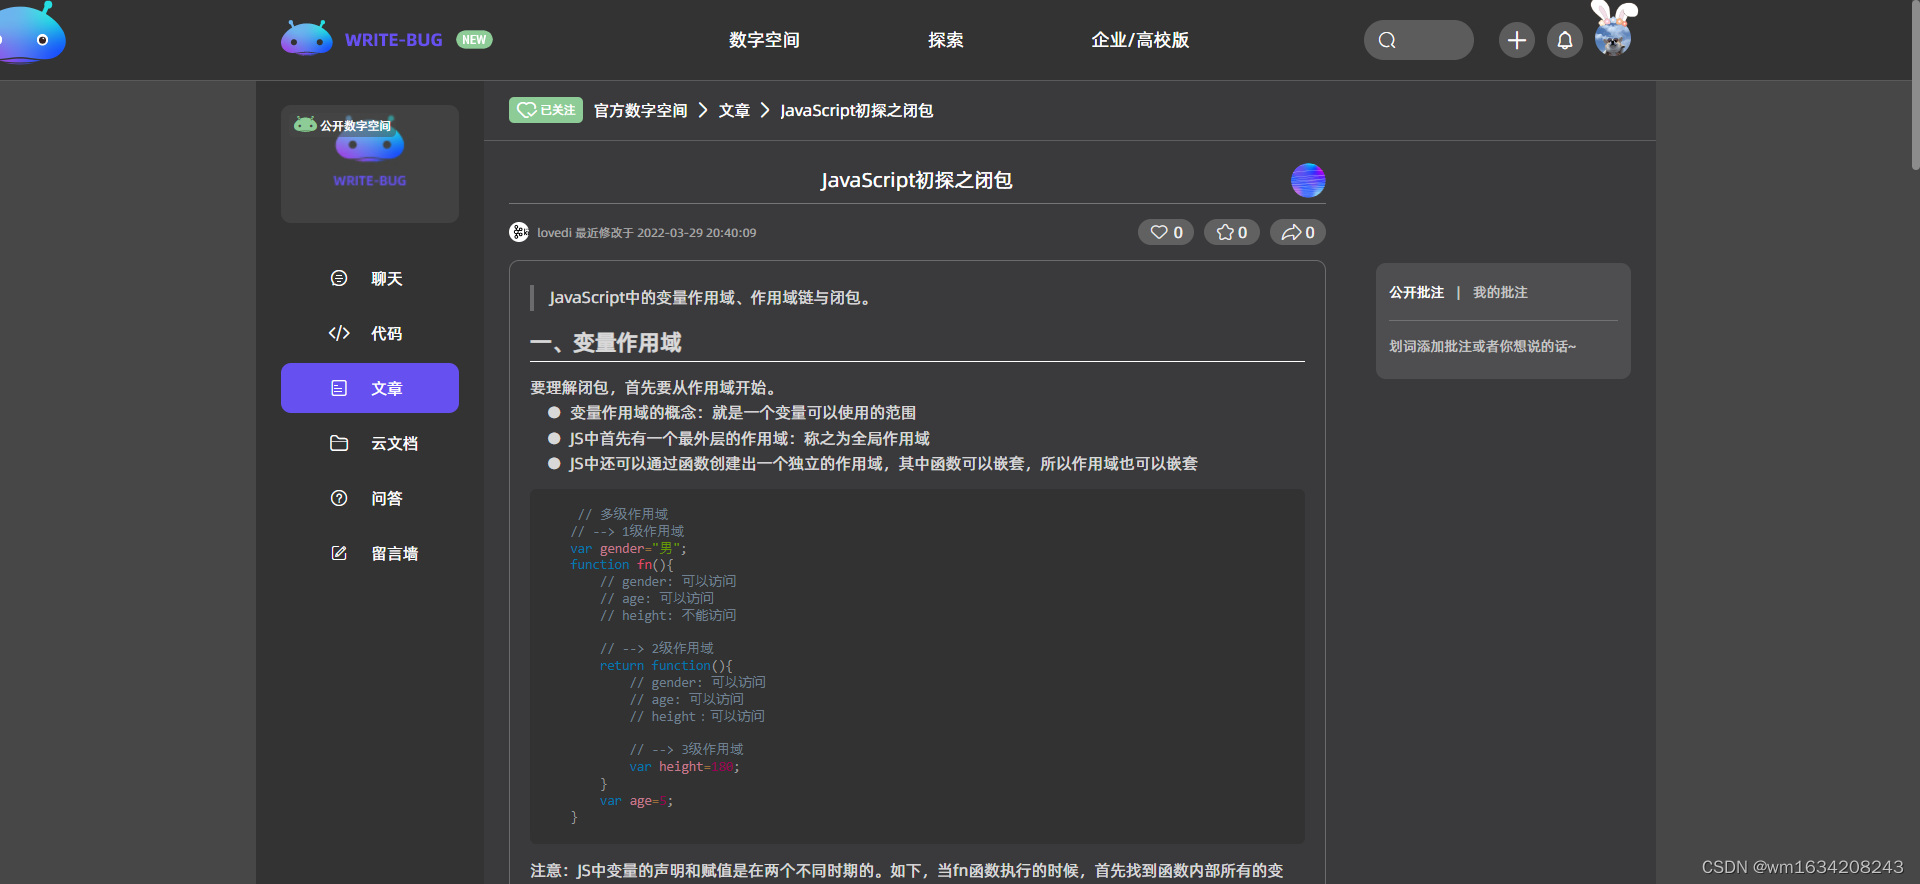Open the 数字空间 menu
This screenshot has height=884, width=1920.
[764, 40]
